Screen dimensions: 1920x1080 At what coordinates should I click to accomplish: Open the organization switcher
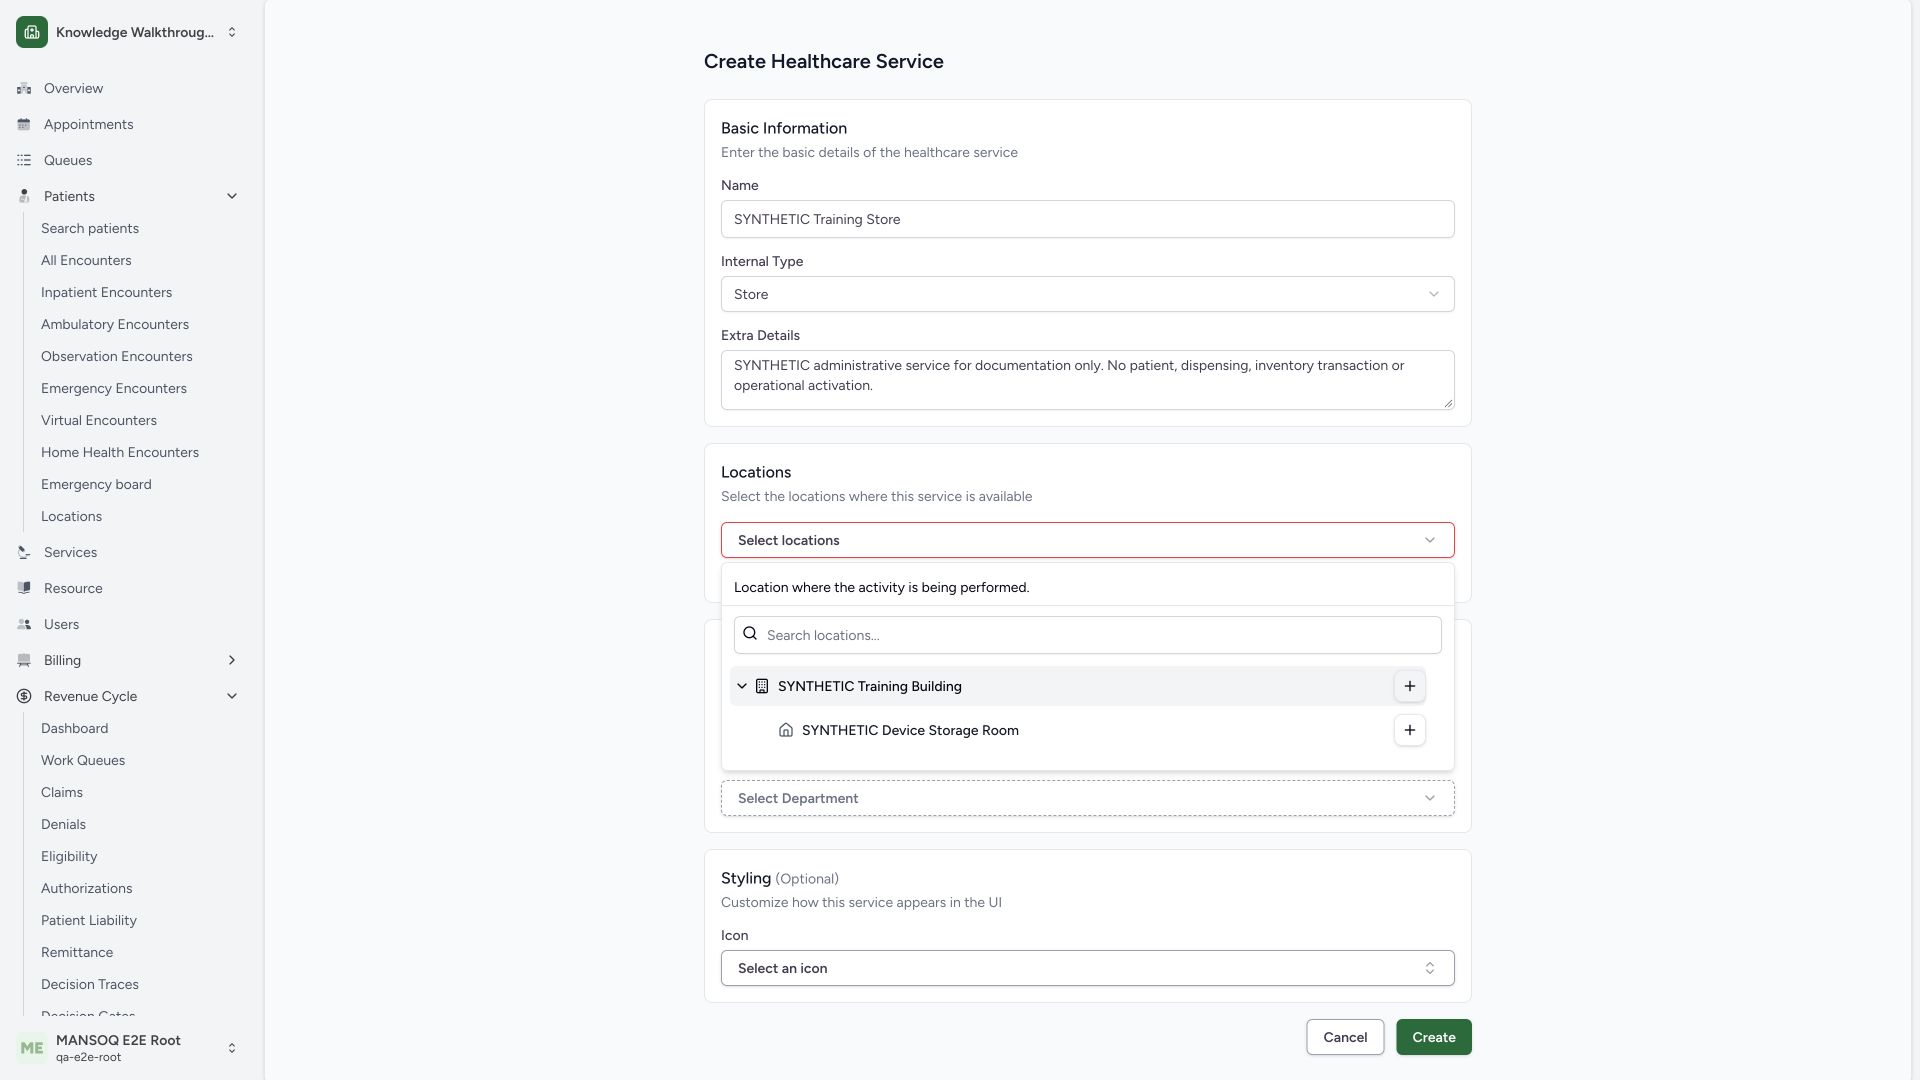tap(128, 32)
